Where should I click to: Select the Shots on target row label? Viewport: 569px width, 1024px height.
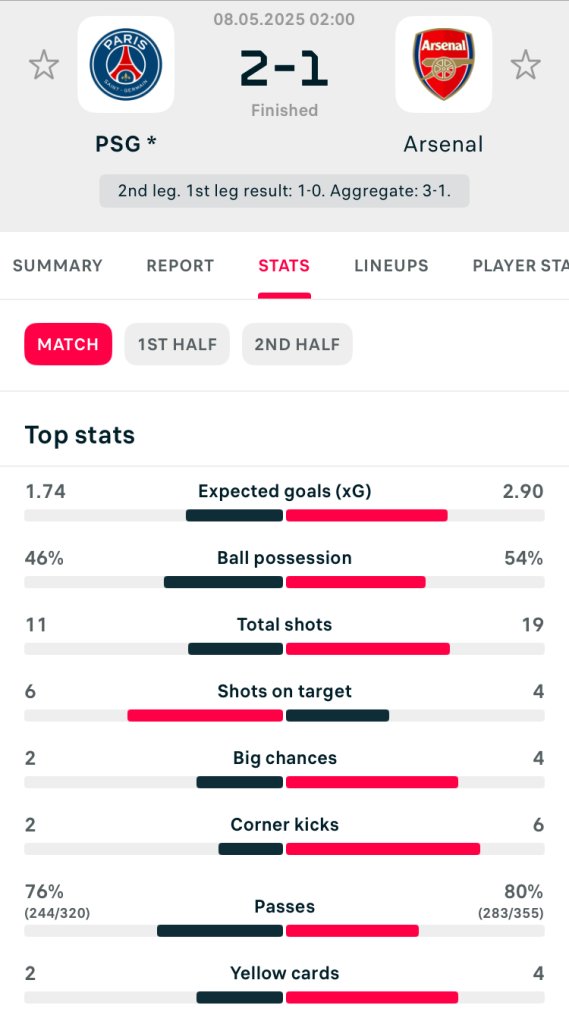(284, 691)
